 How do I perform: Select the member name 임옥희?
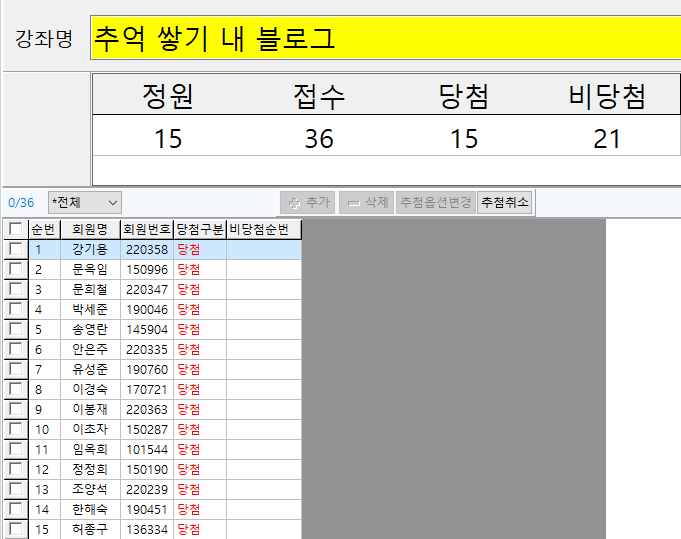[x=90, y=449]
